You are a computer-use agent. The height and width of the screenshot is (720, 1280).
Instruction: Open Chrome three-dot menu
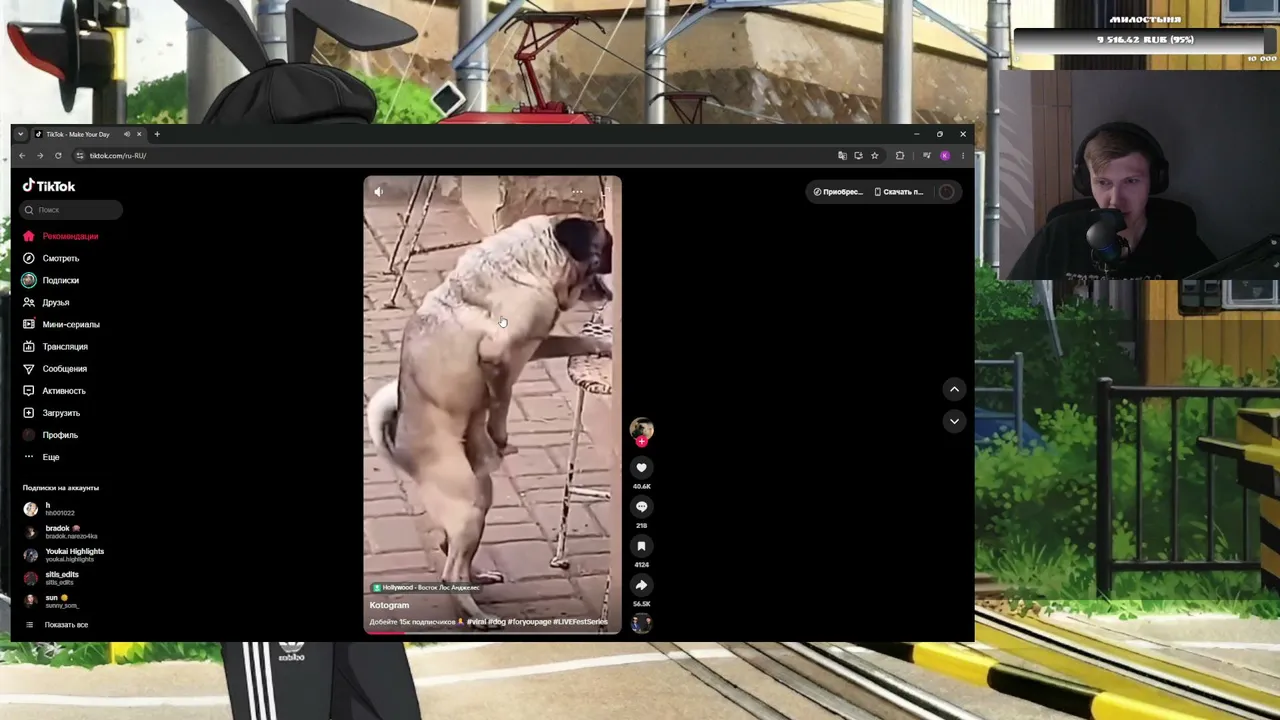click(963, 155)
